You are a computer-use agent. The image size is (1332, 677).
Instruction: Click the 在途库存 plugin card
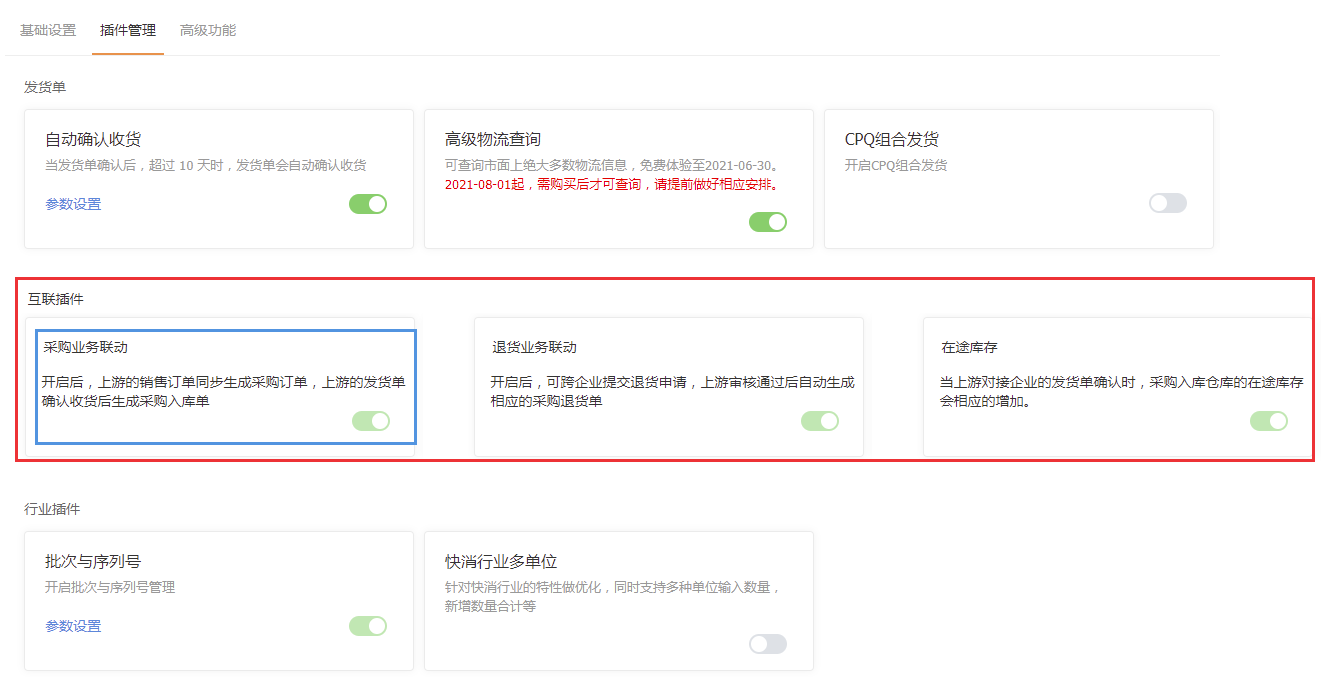1067,385
